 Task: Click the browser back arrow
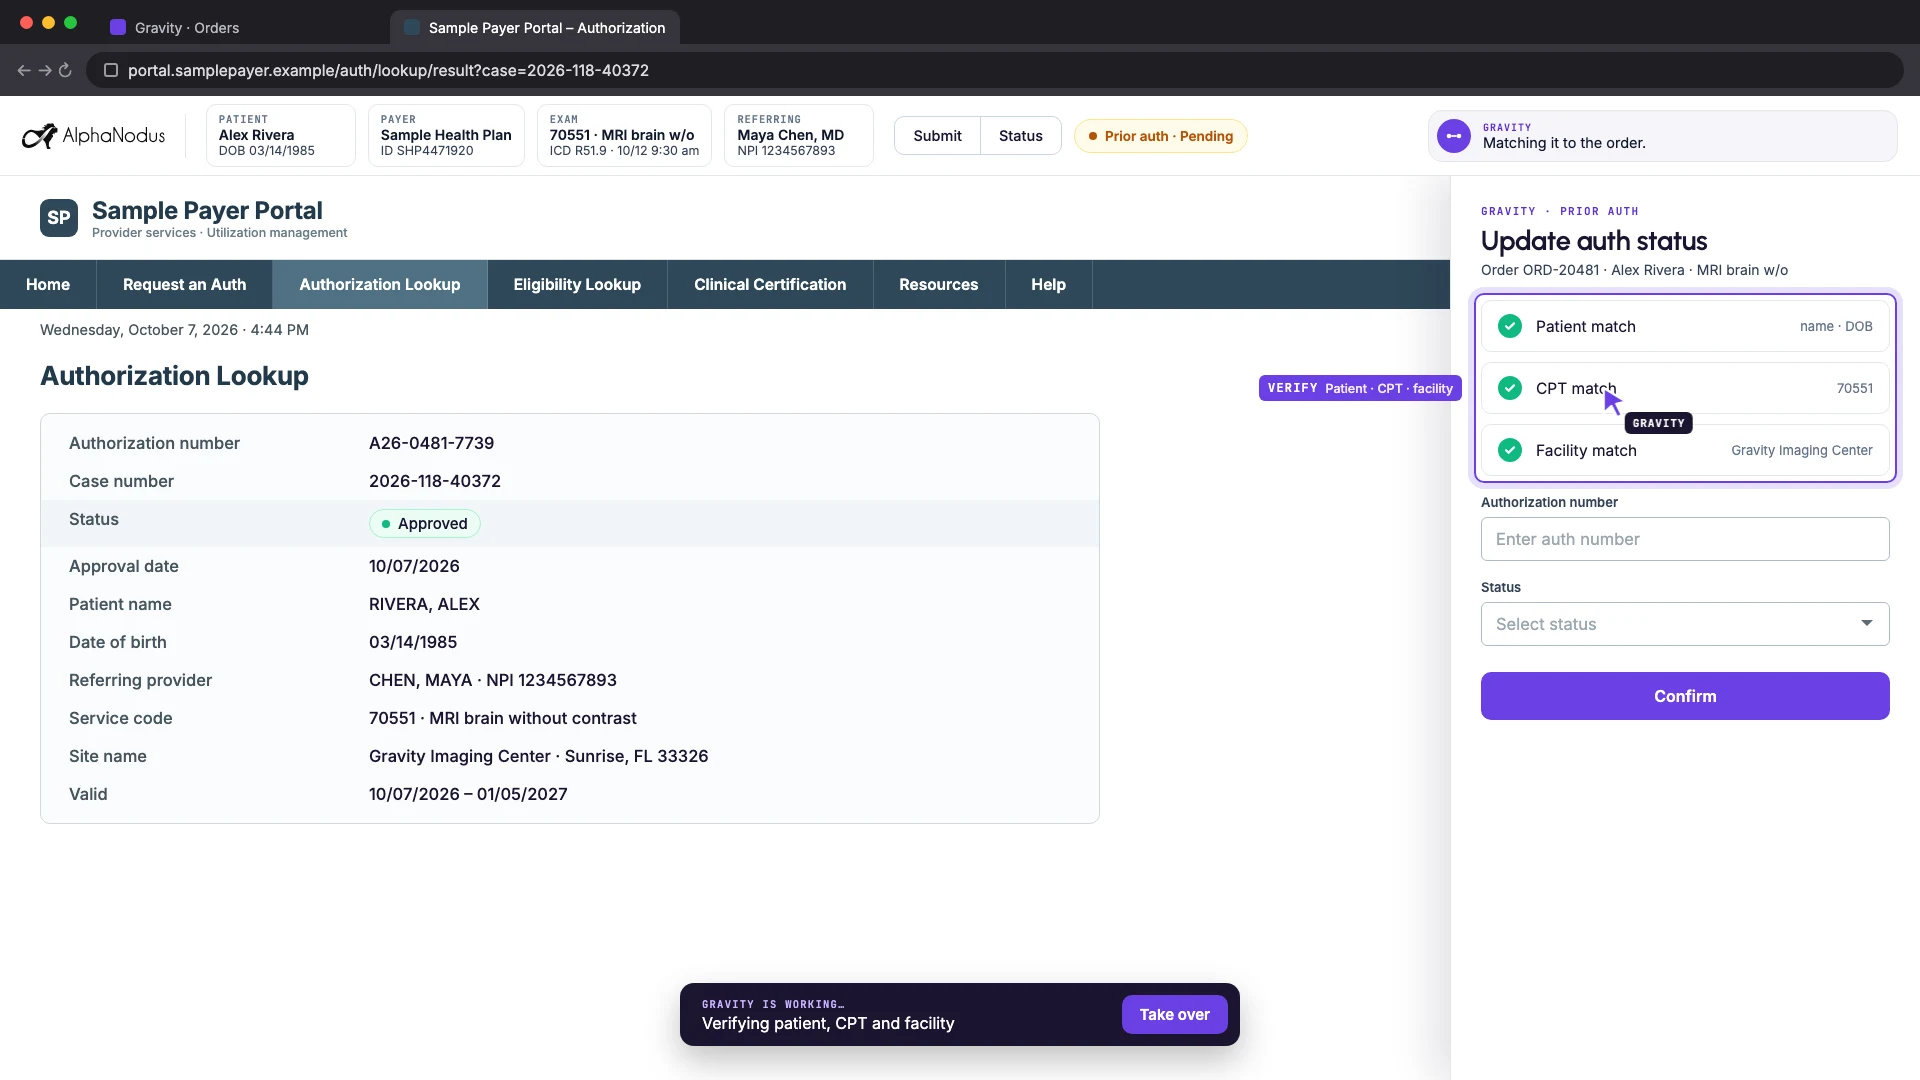coord(24,70)
